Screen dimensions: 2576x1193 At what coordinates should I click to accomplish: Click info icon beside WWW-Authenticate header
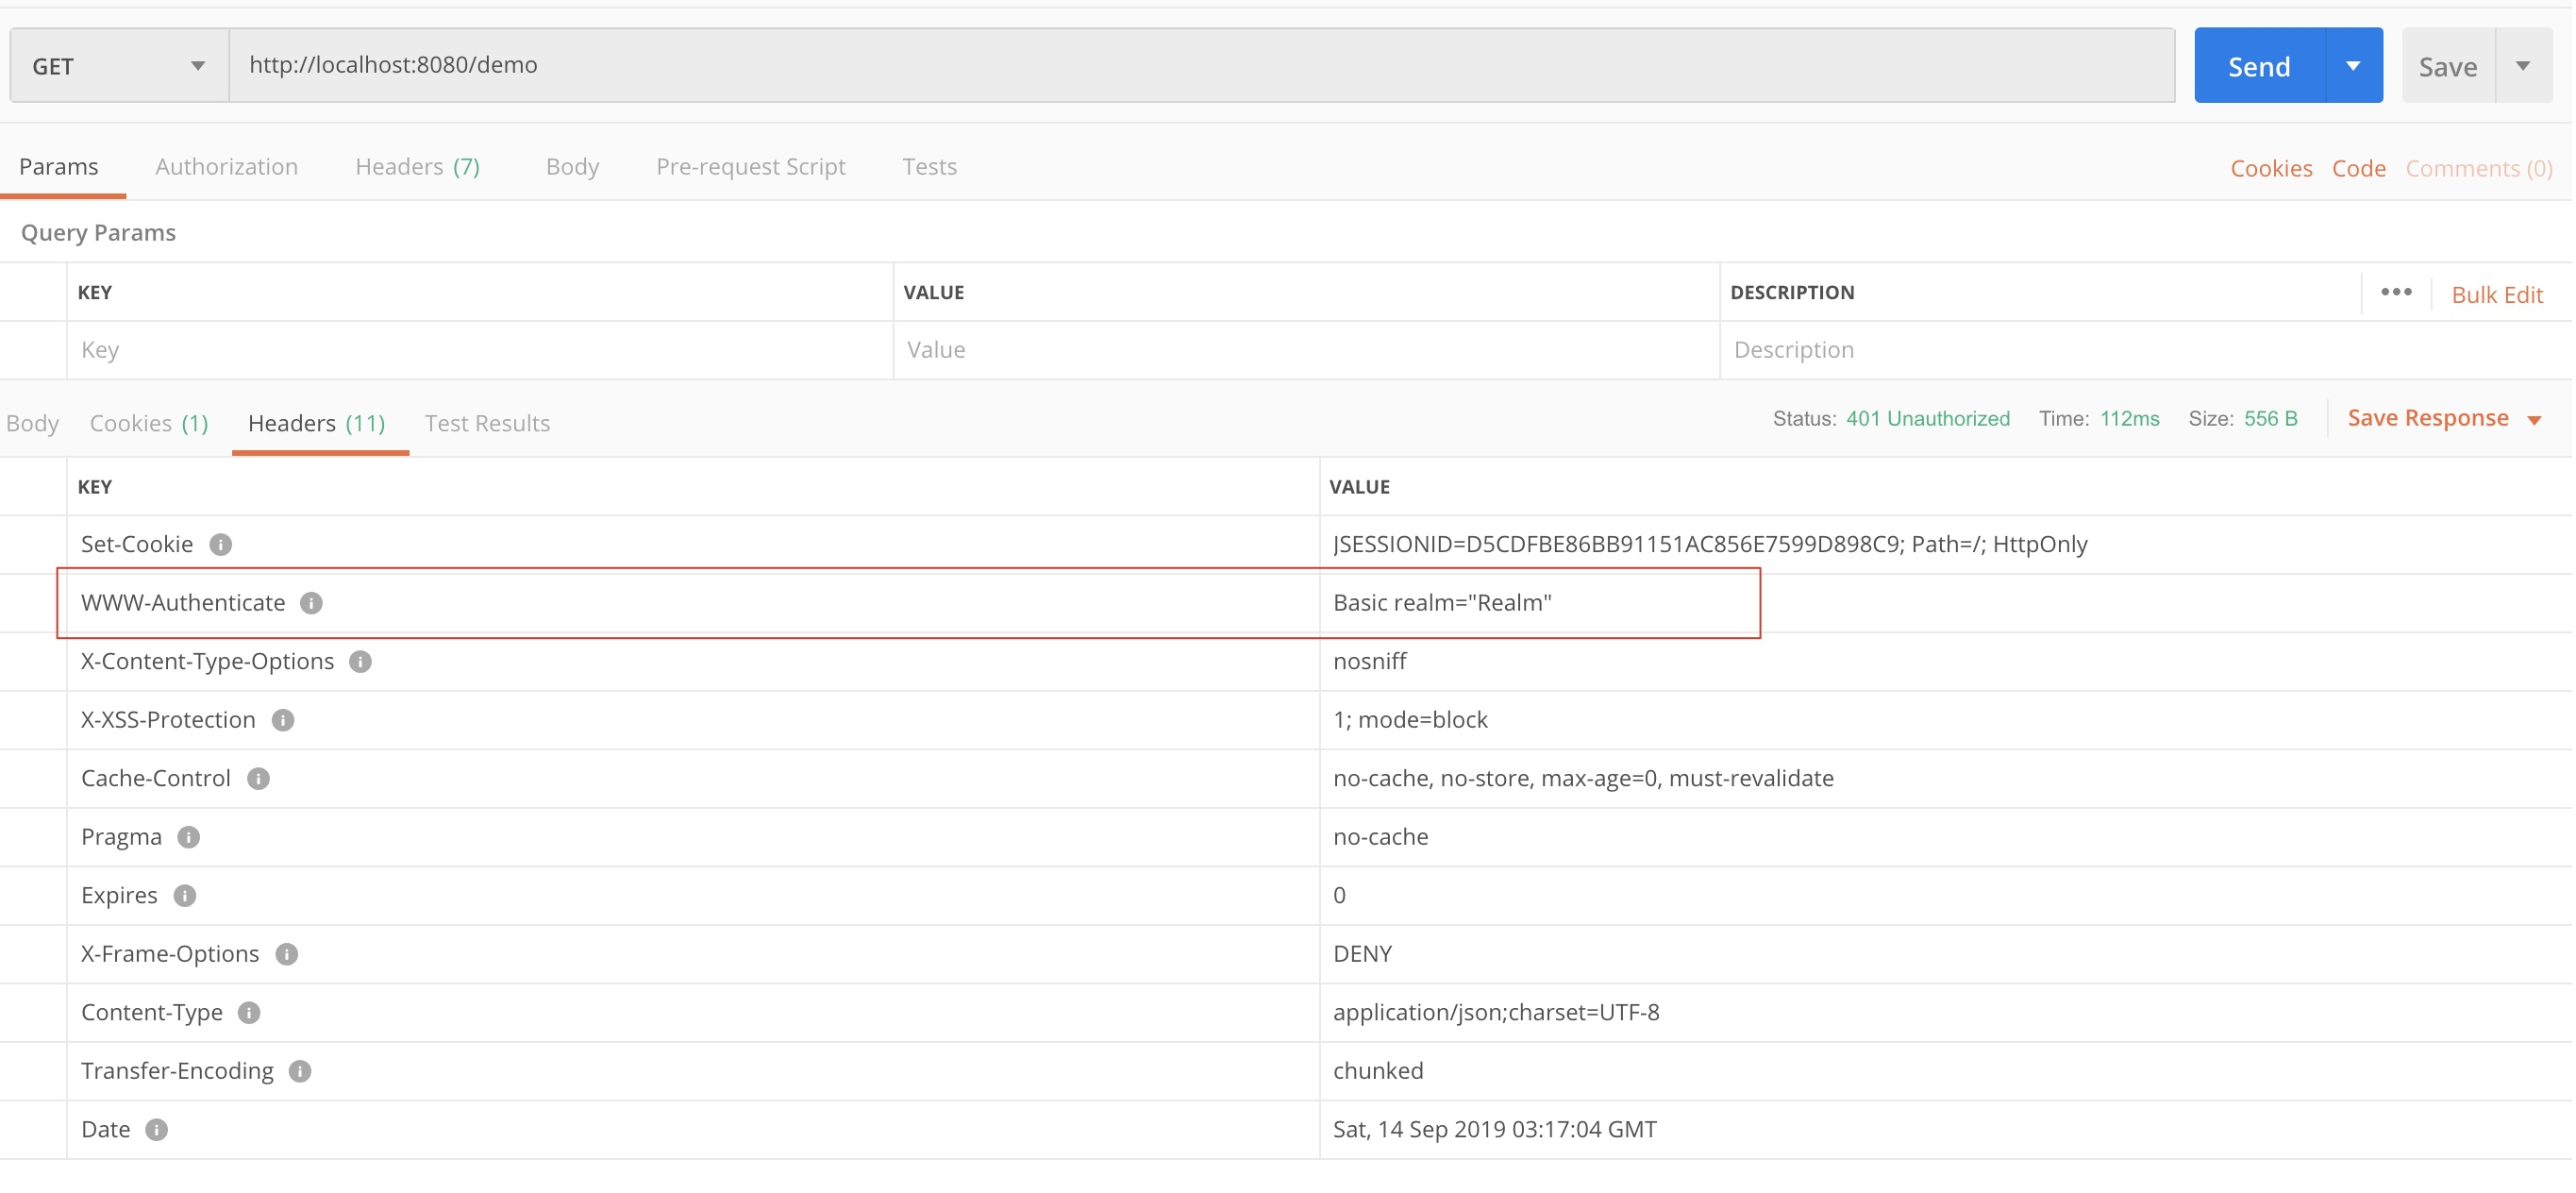[311, 603]
